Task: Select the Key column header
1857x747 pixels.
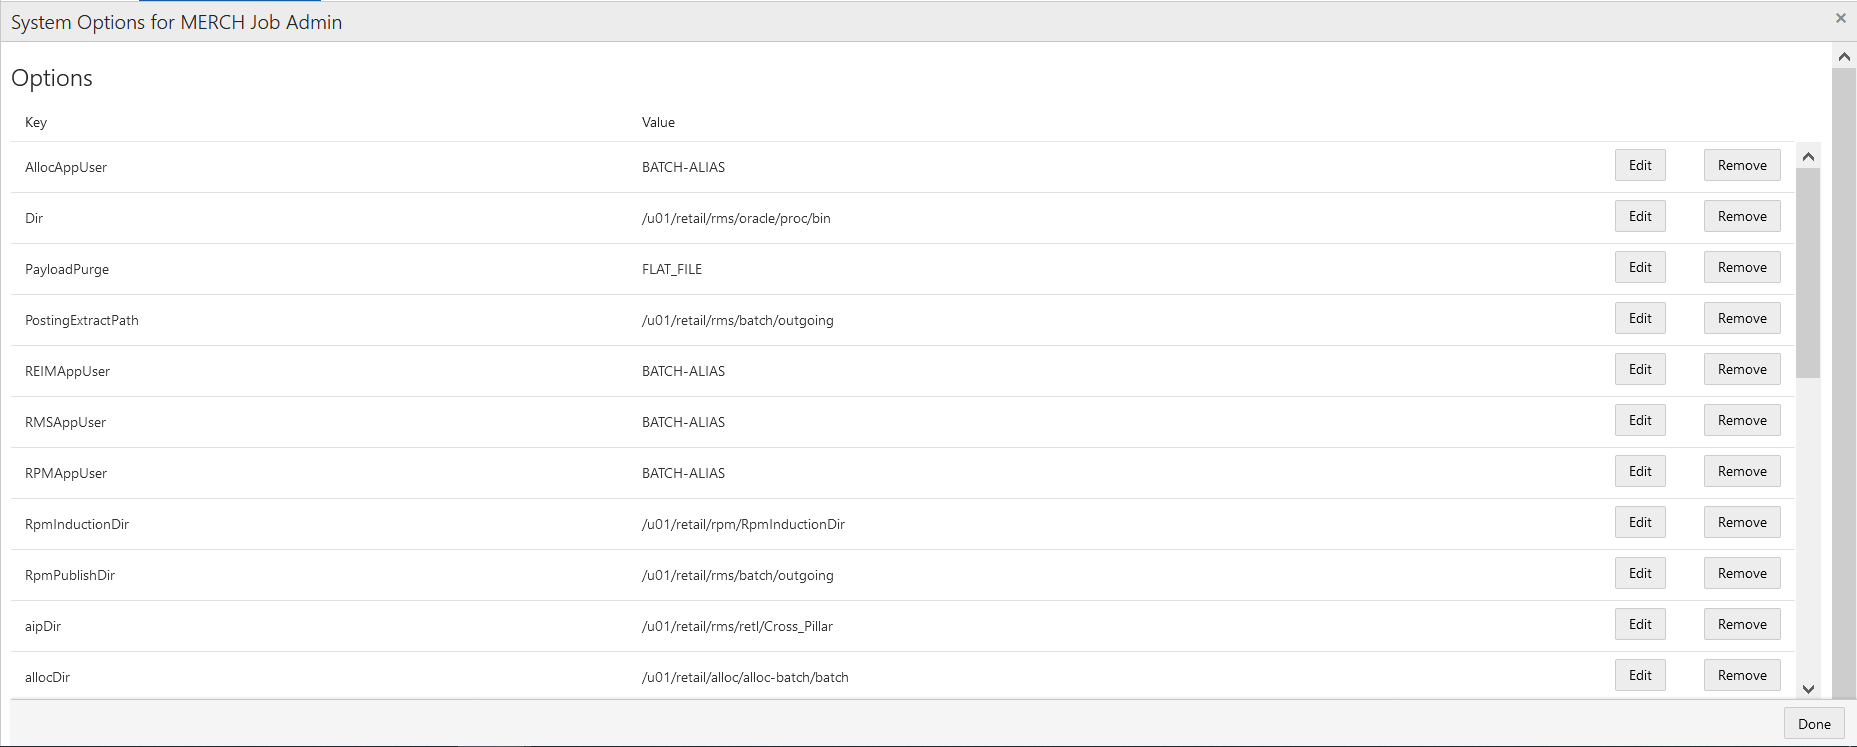Action: pyautogui.click(x=36, y=122)
